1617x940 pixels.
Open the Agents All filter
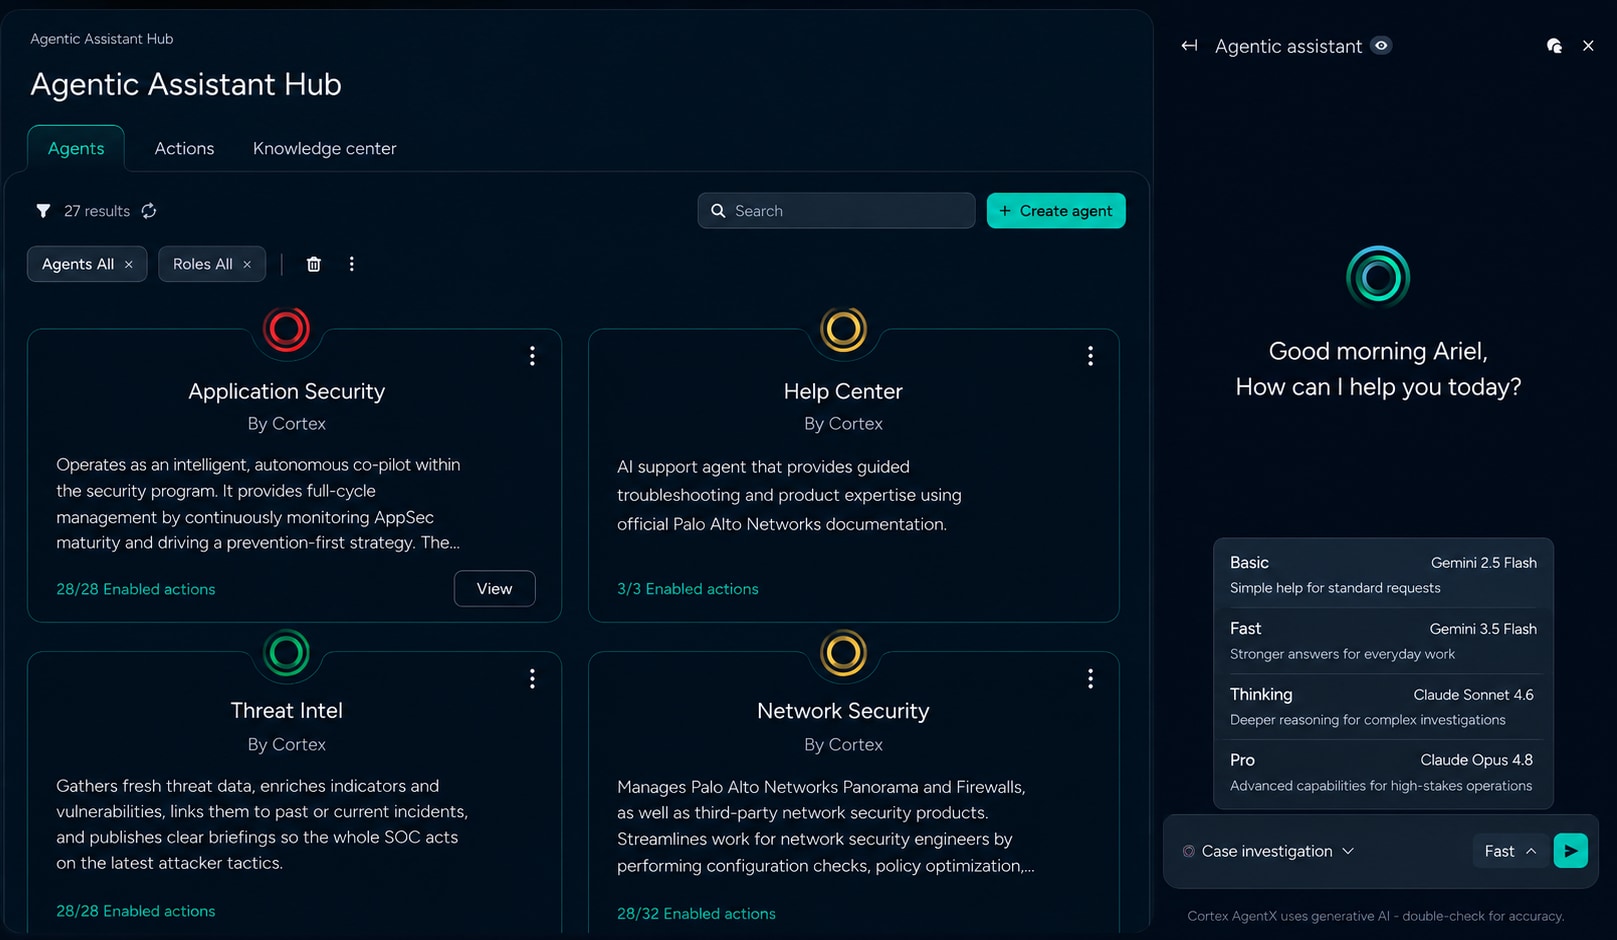tap(78, 264)
